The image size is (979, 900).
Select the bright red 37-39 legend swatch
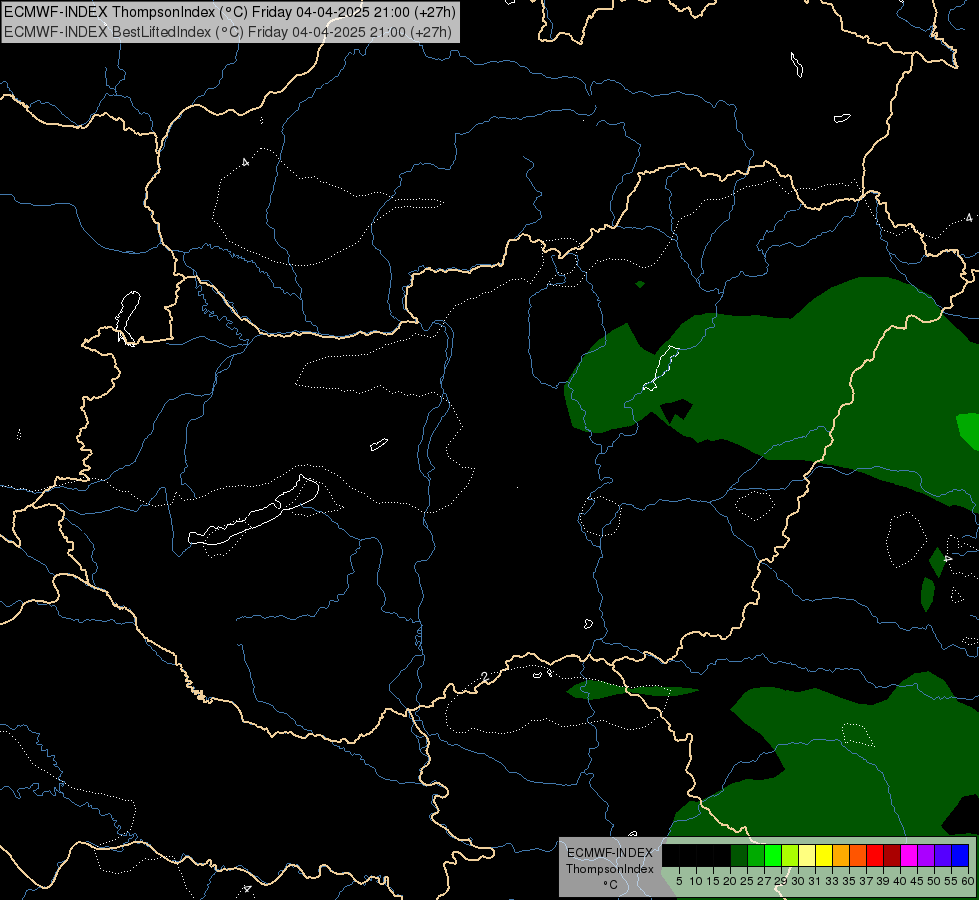[x=875, y=855]
